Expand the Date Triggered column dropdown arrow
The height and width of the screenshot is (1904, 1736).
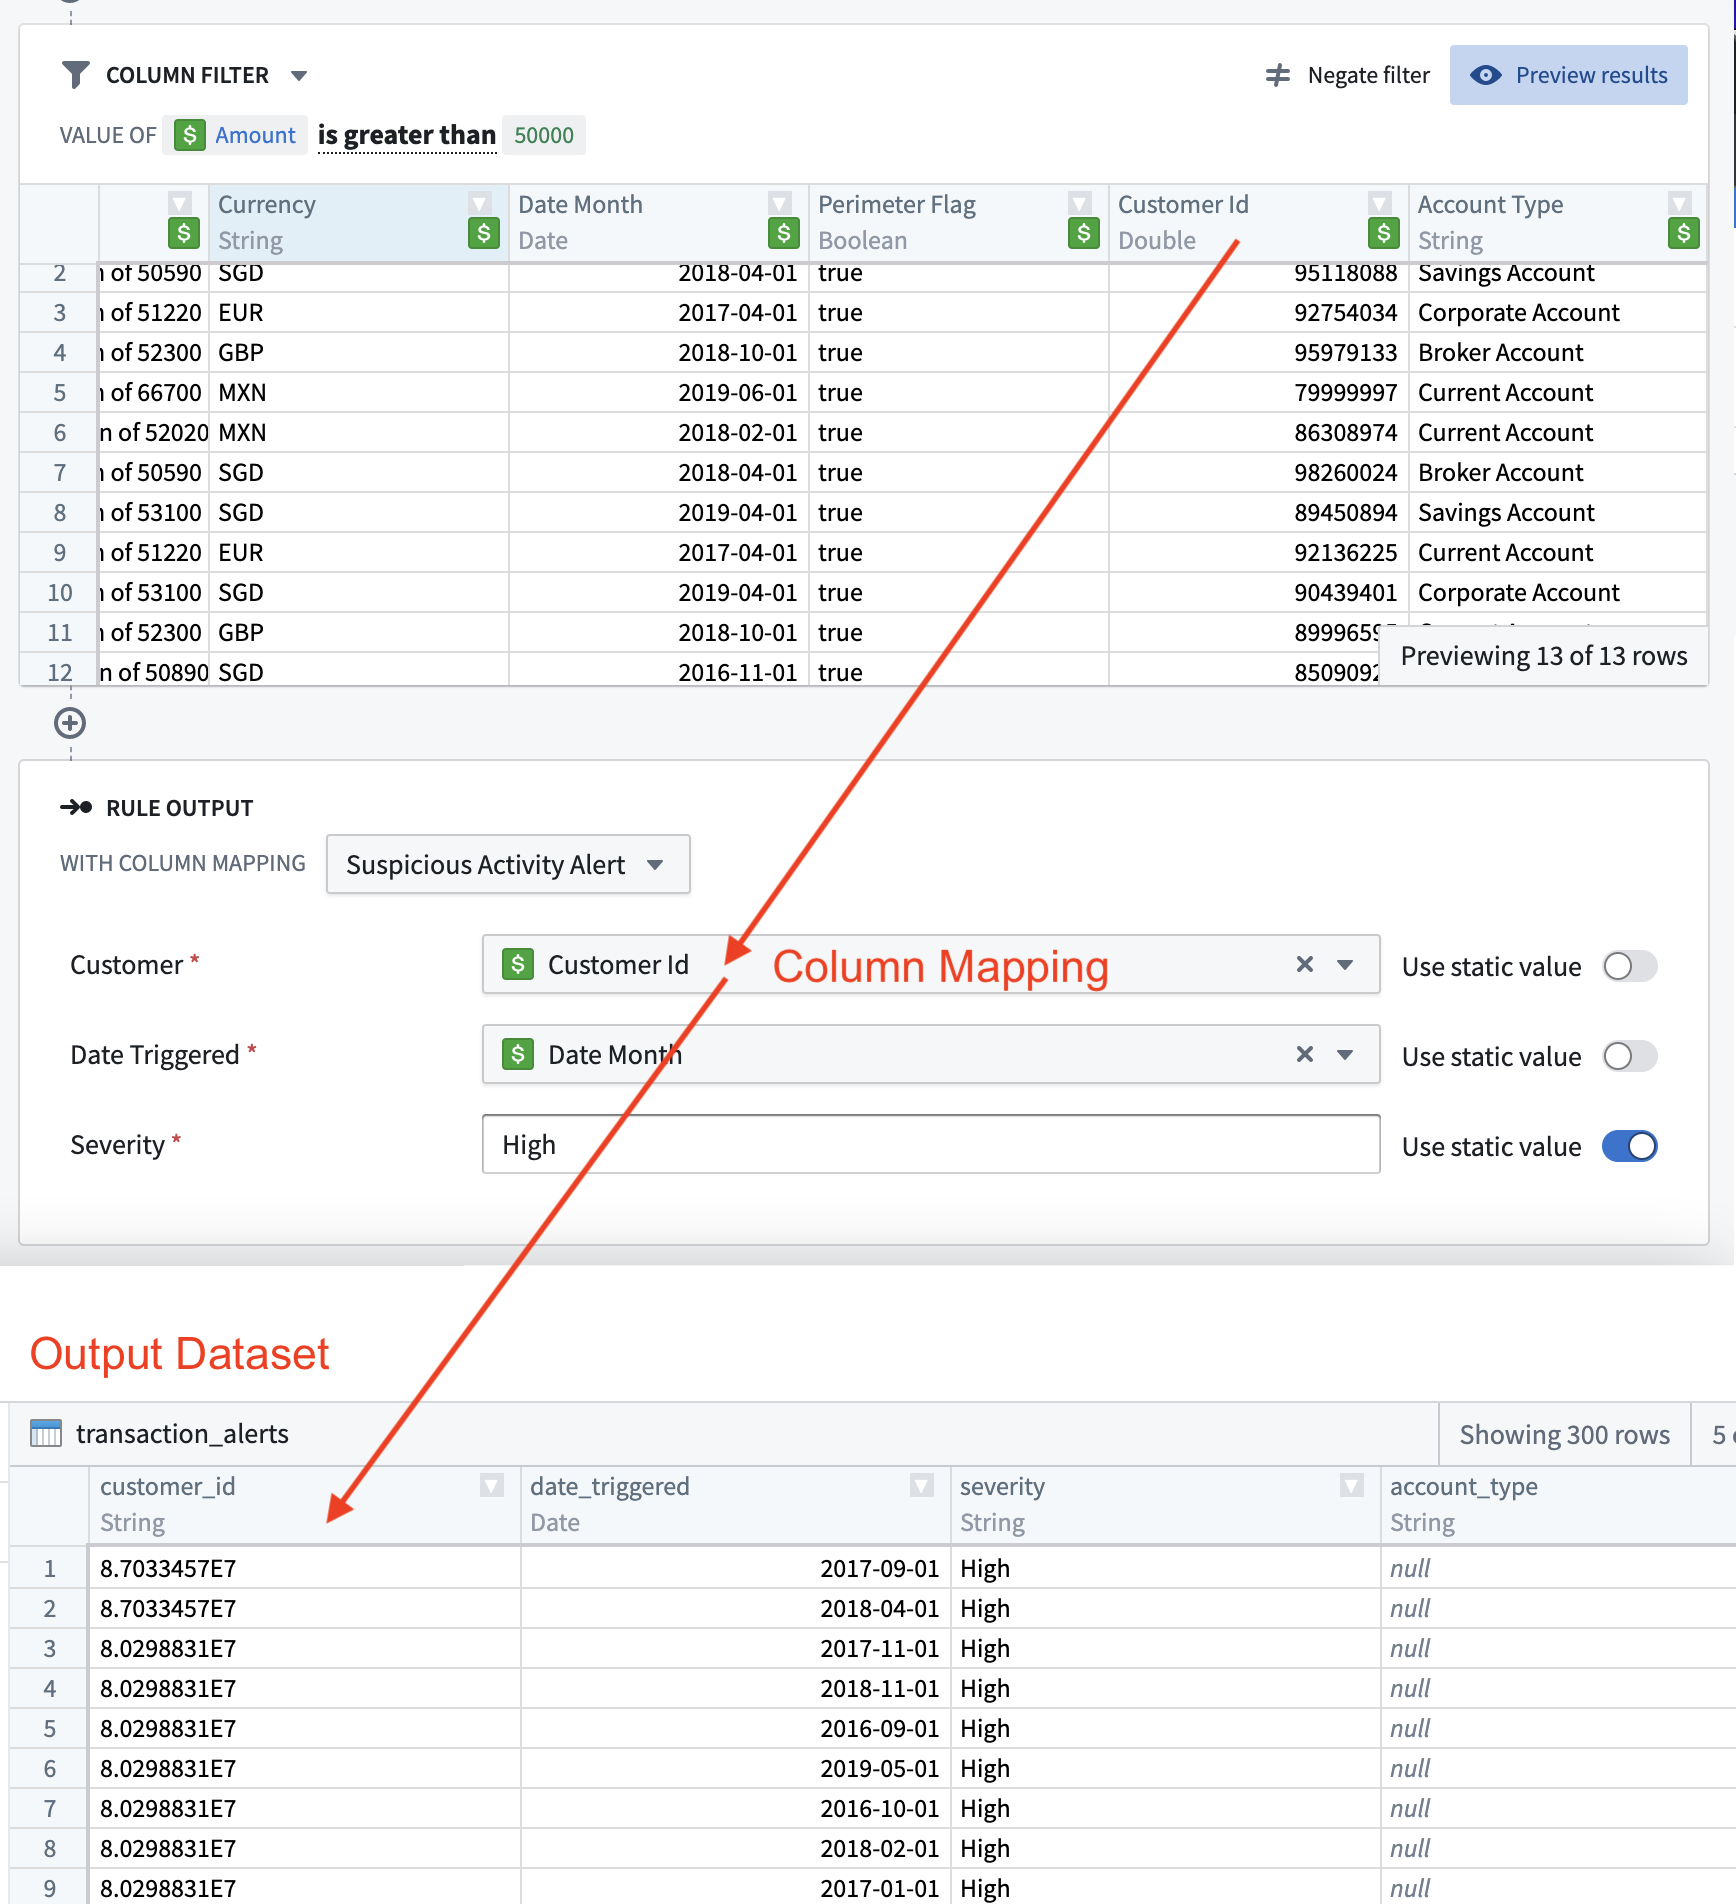click(x=1345, y=1055)
